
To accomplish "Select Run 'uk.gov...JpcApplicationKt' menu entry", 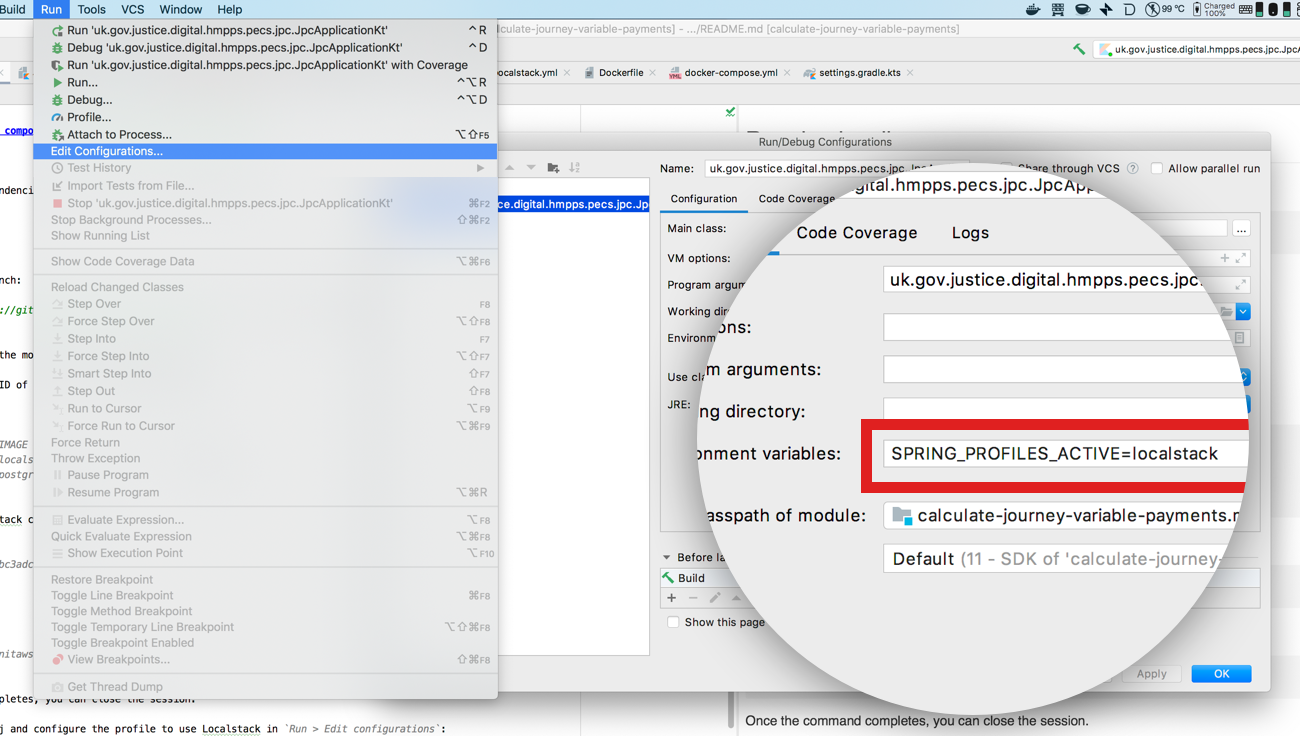I will 265,30.
